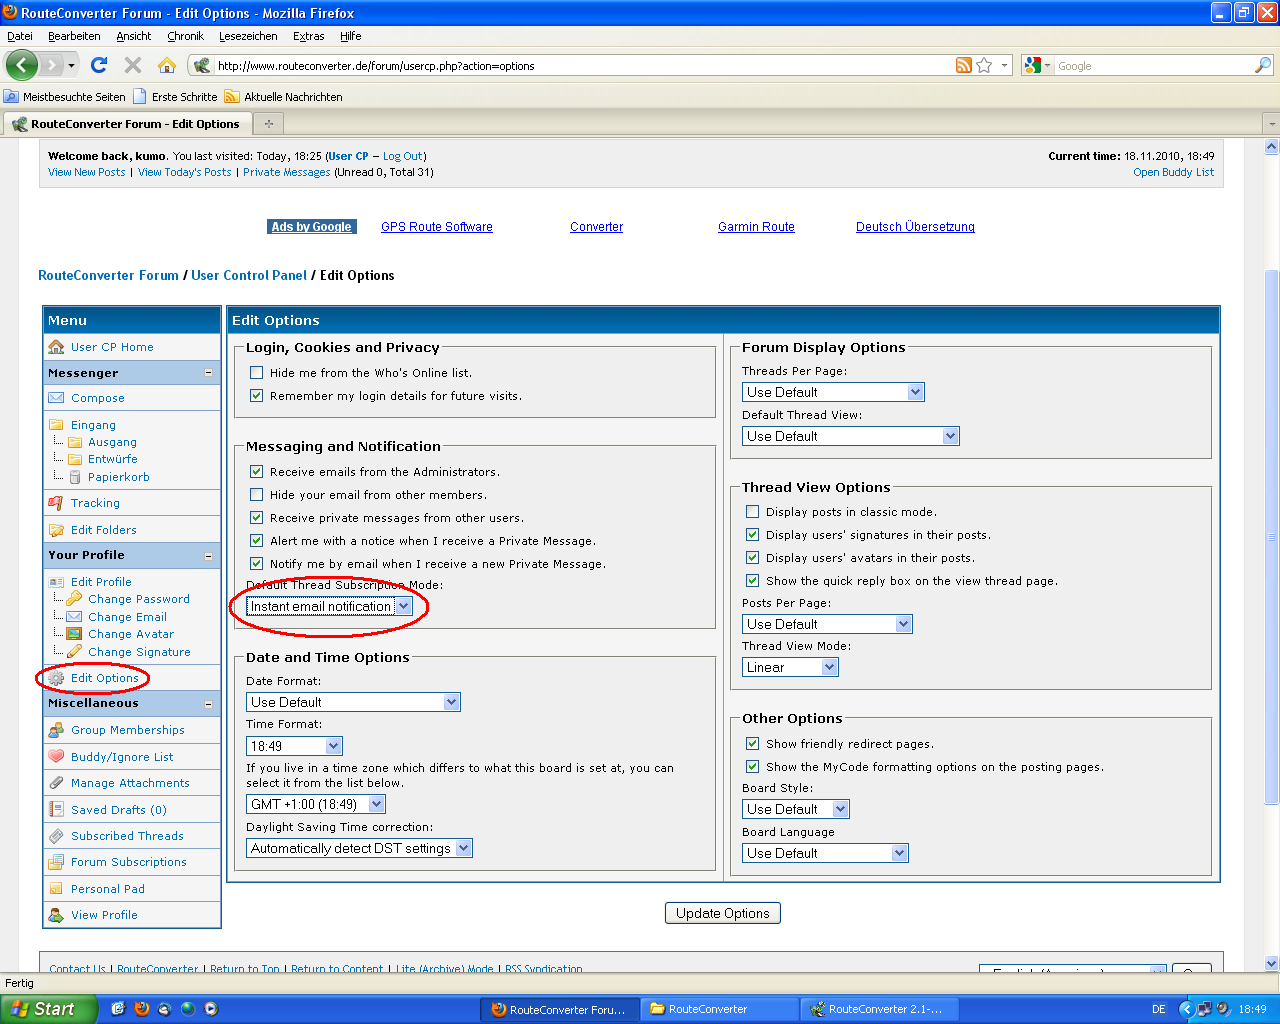Tick Display posts in classic mode checkbox
The height and width of the screenshot is (1024, 1280).
[x=753, y=512]
